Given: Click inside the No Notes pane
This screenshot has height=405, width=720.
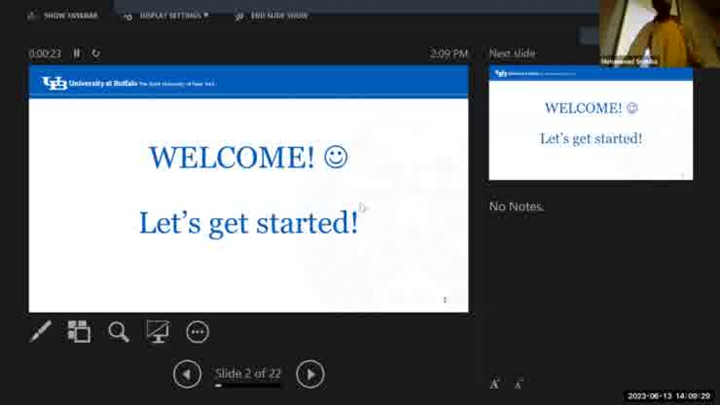Looking at the screenshot, I should 590,280.
